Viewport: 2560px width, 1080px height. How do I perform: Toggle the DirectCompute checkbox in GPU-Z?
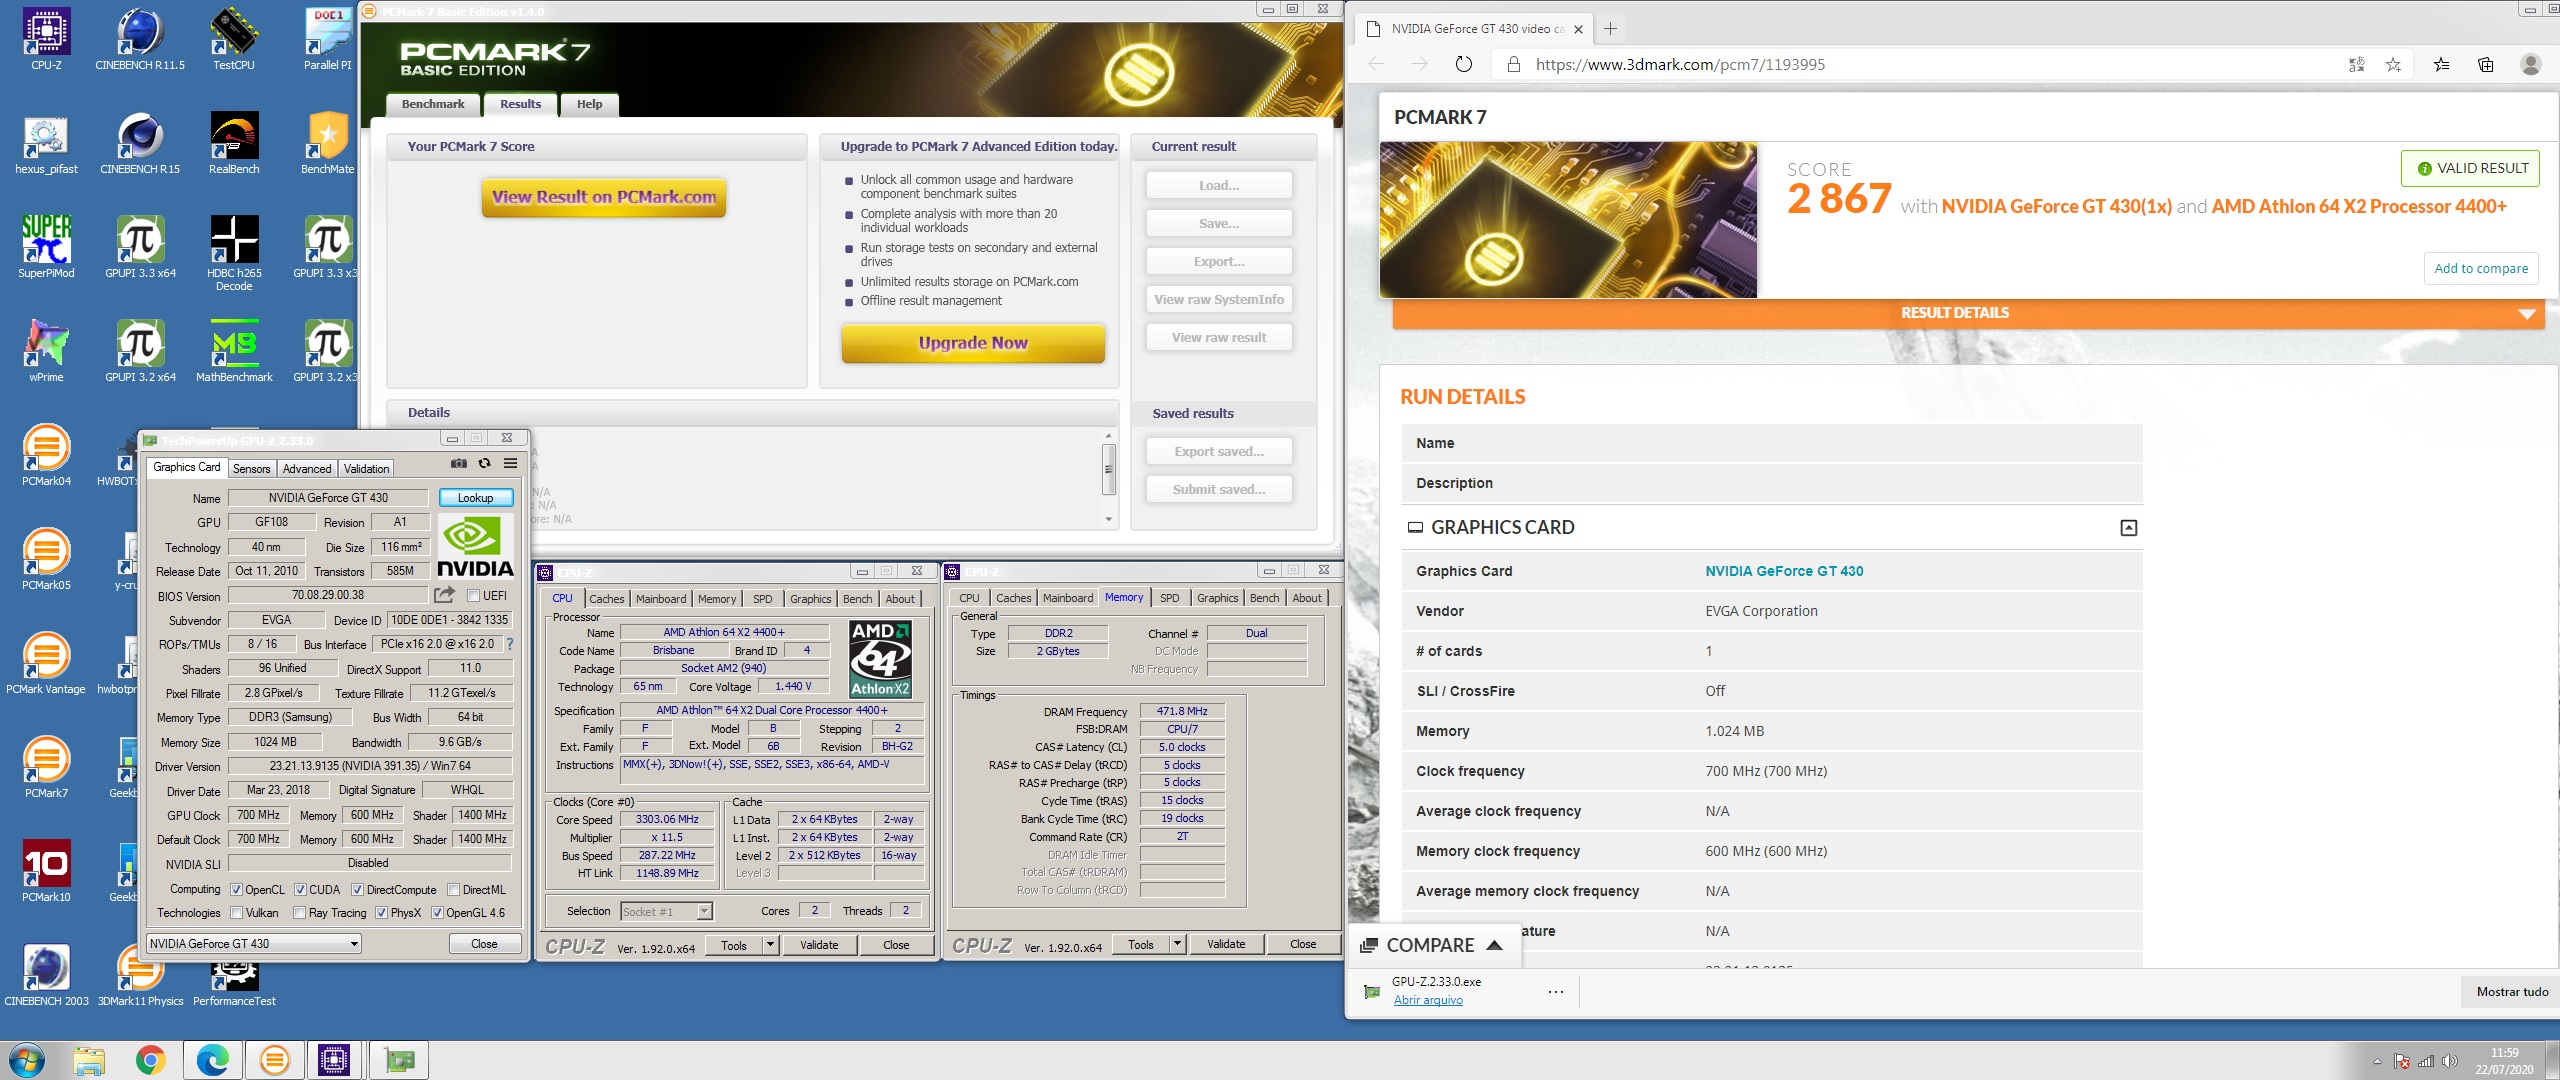[x=357, y=890]
